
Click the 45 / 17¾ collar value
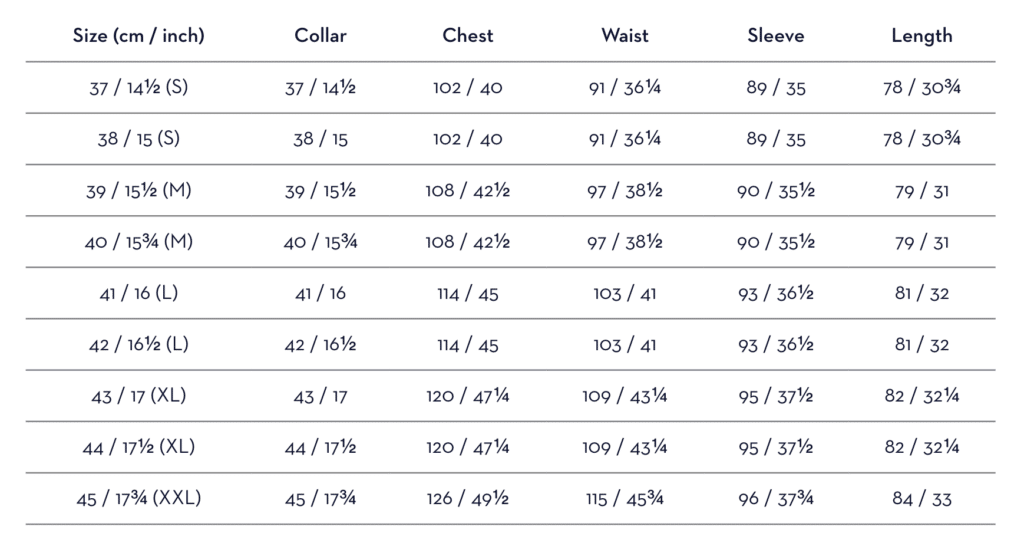coord(320,499)
